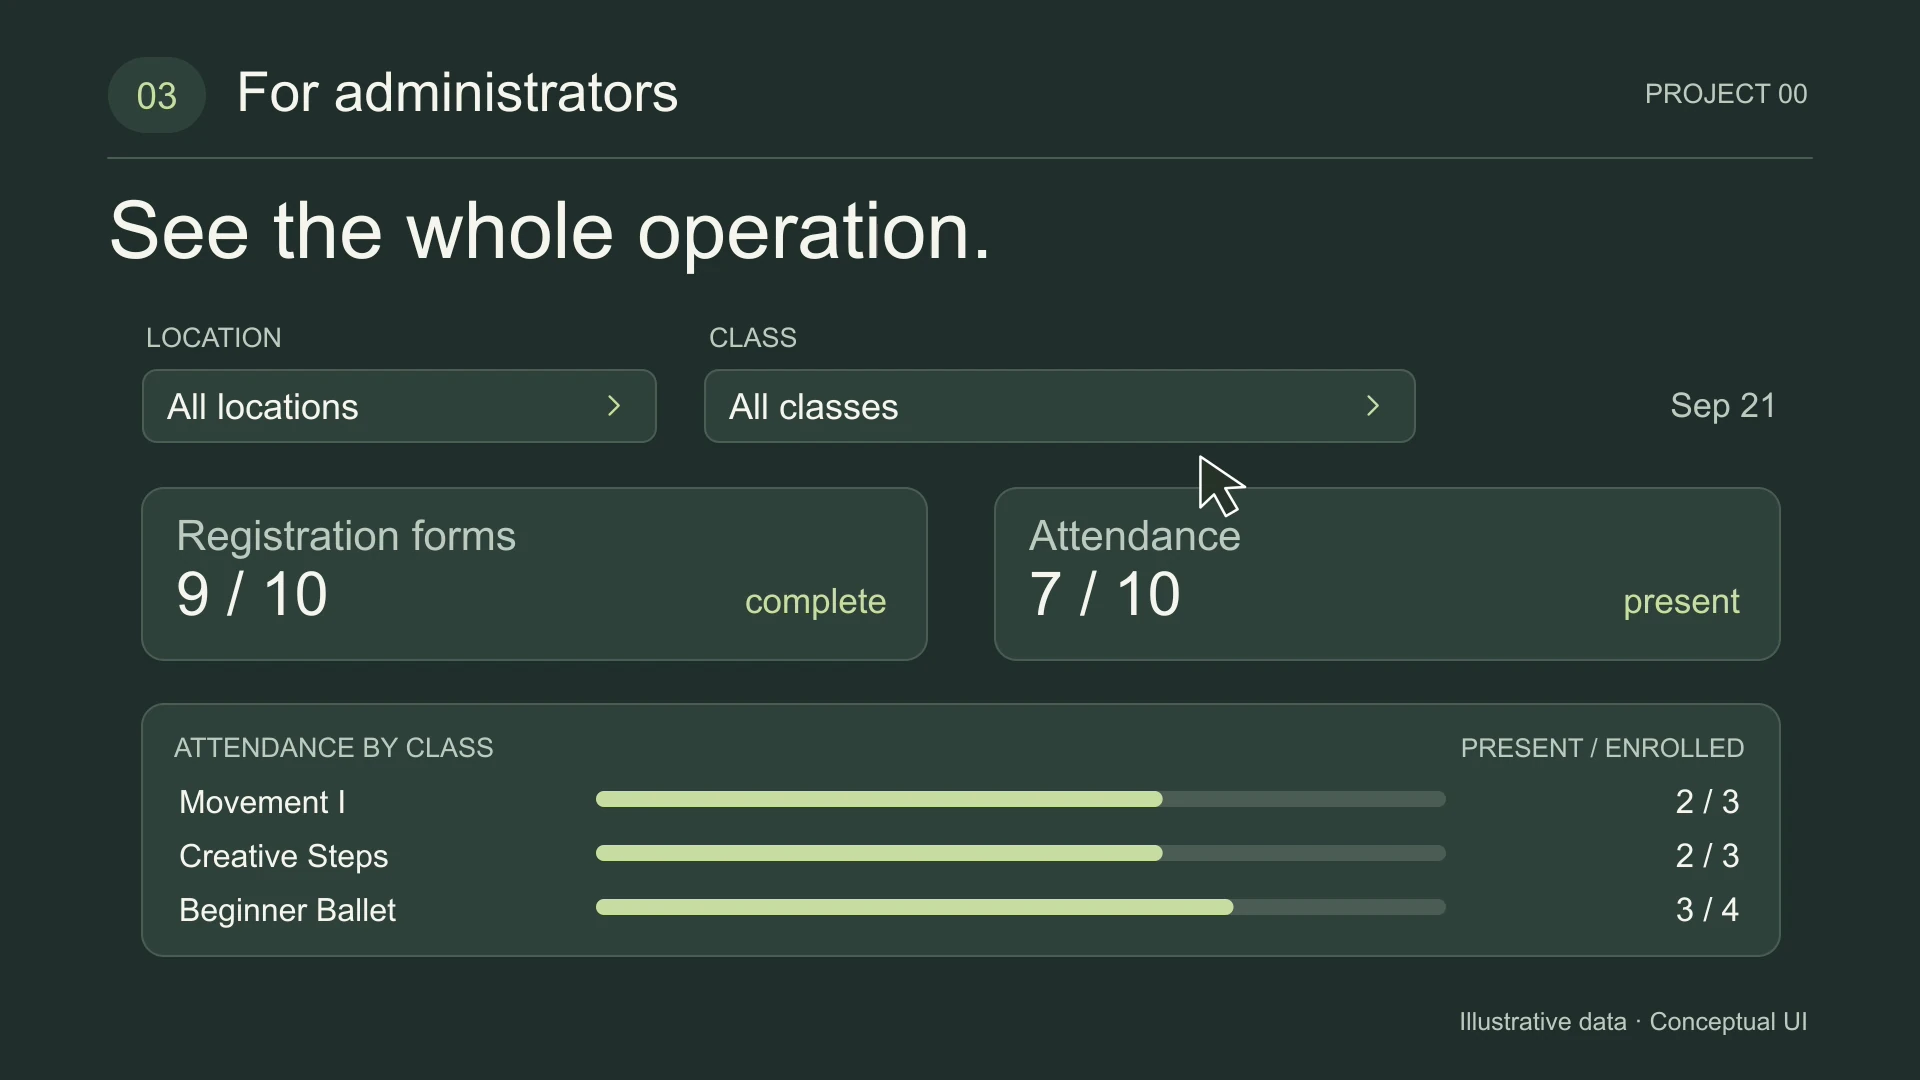Click the 'Illustrative data · Conceptual UI' footnote
The height and width of the screenshot is (1080, 1920).
(1633, 1022)
